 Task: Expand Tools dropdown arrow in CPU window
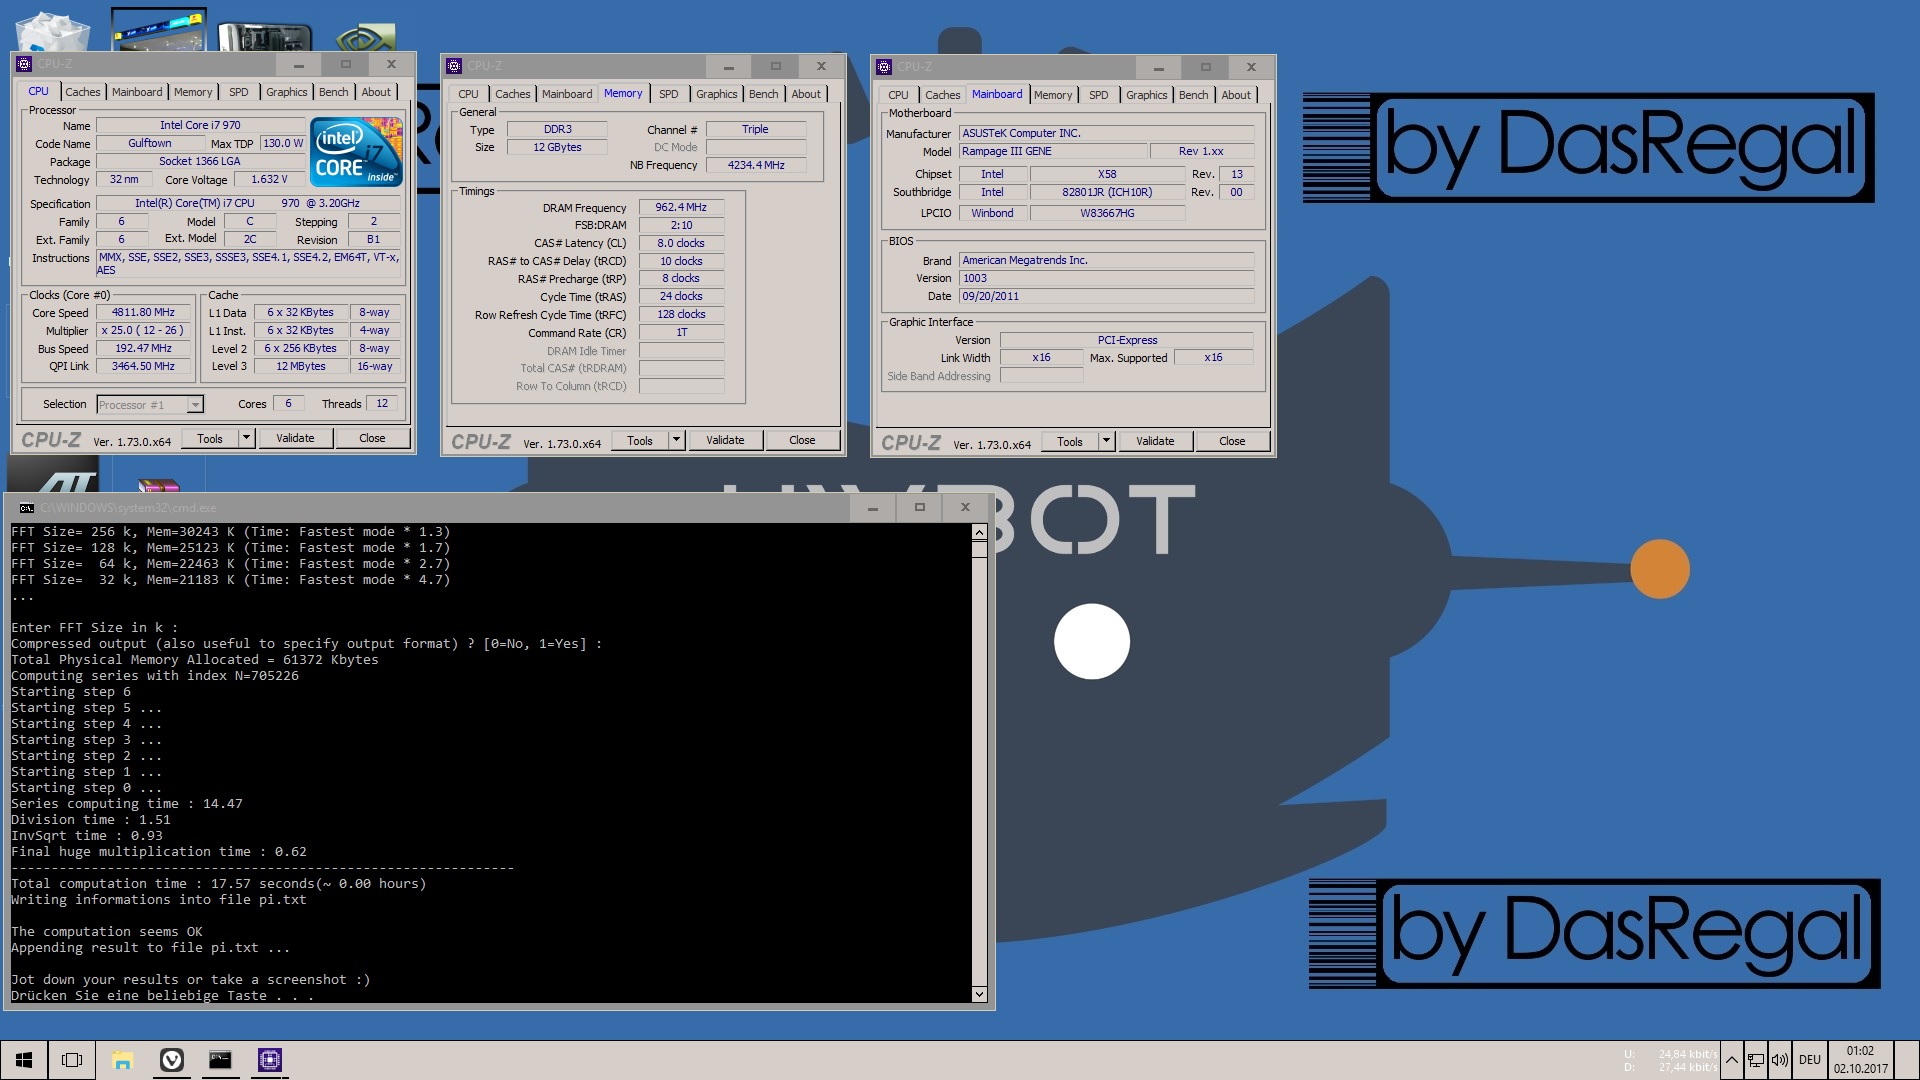[246, 438]
